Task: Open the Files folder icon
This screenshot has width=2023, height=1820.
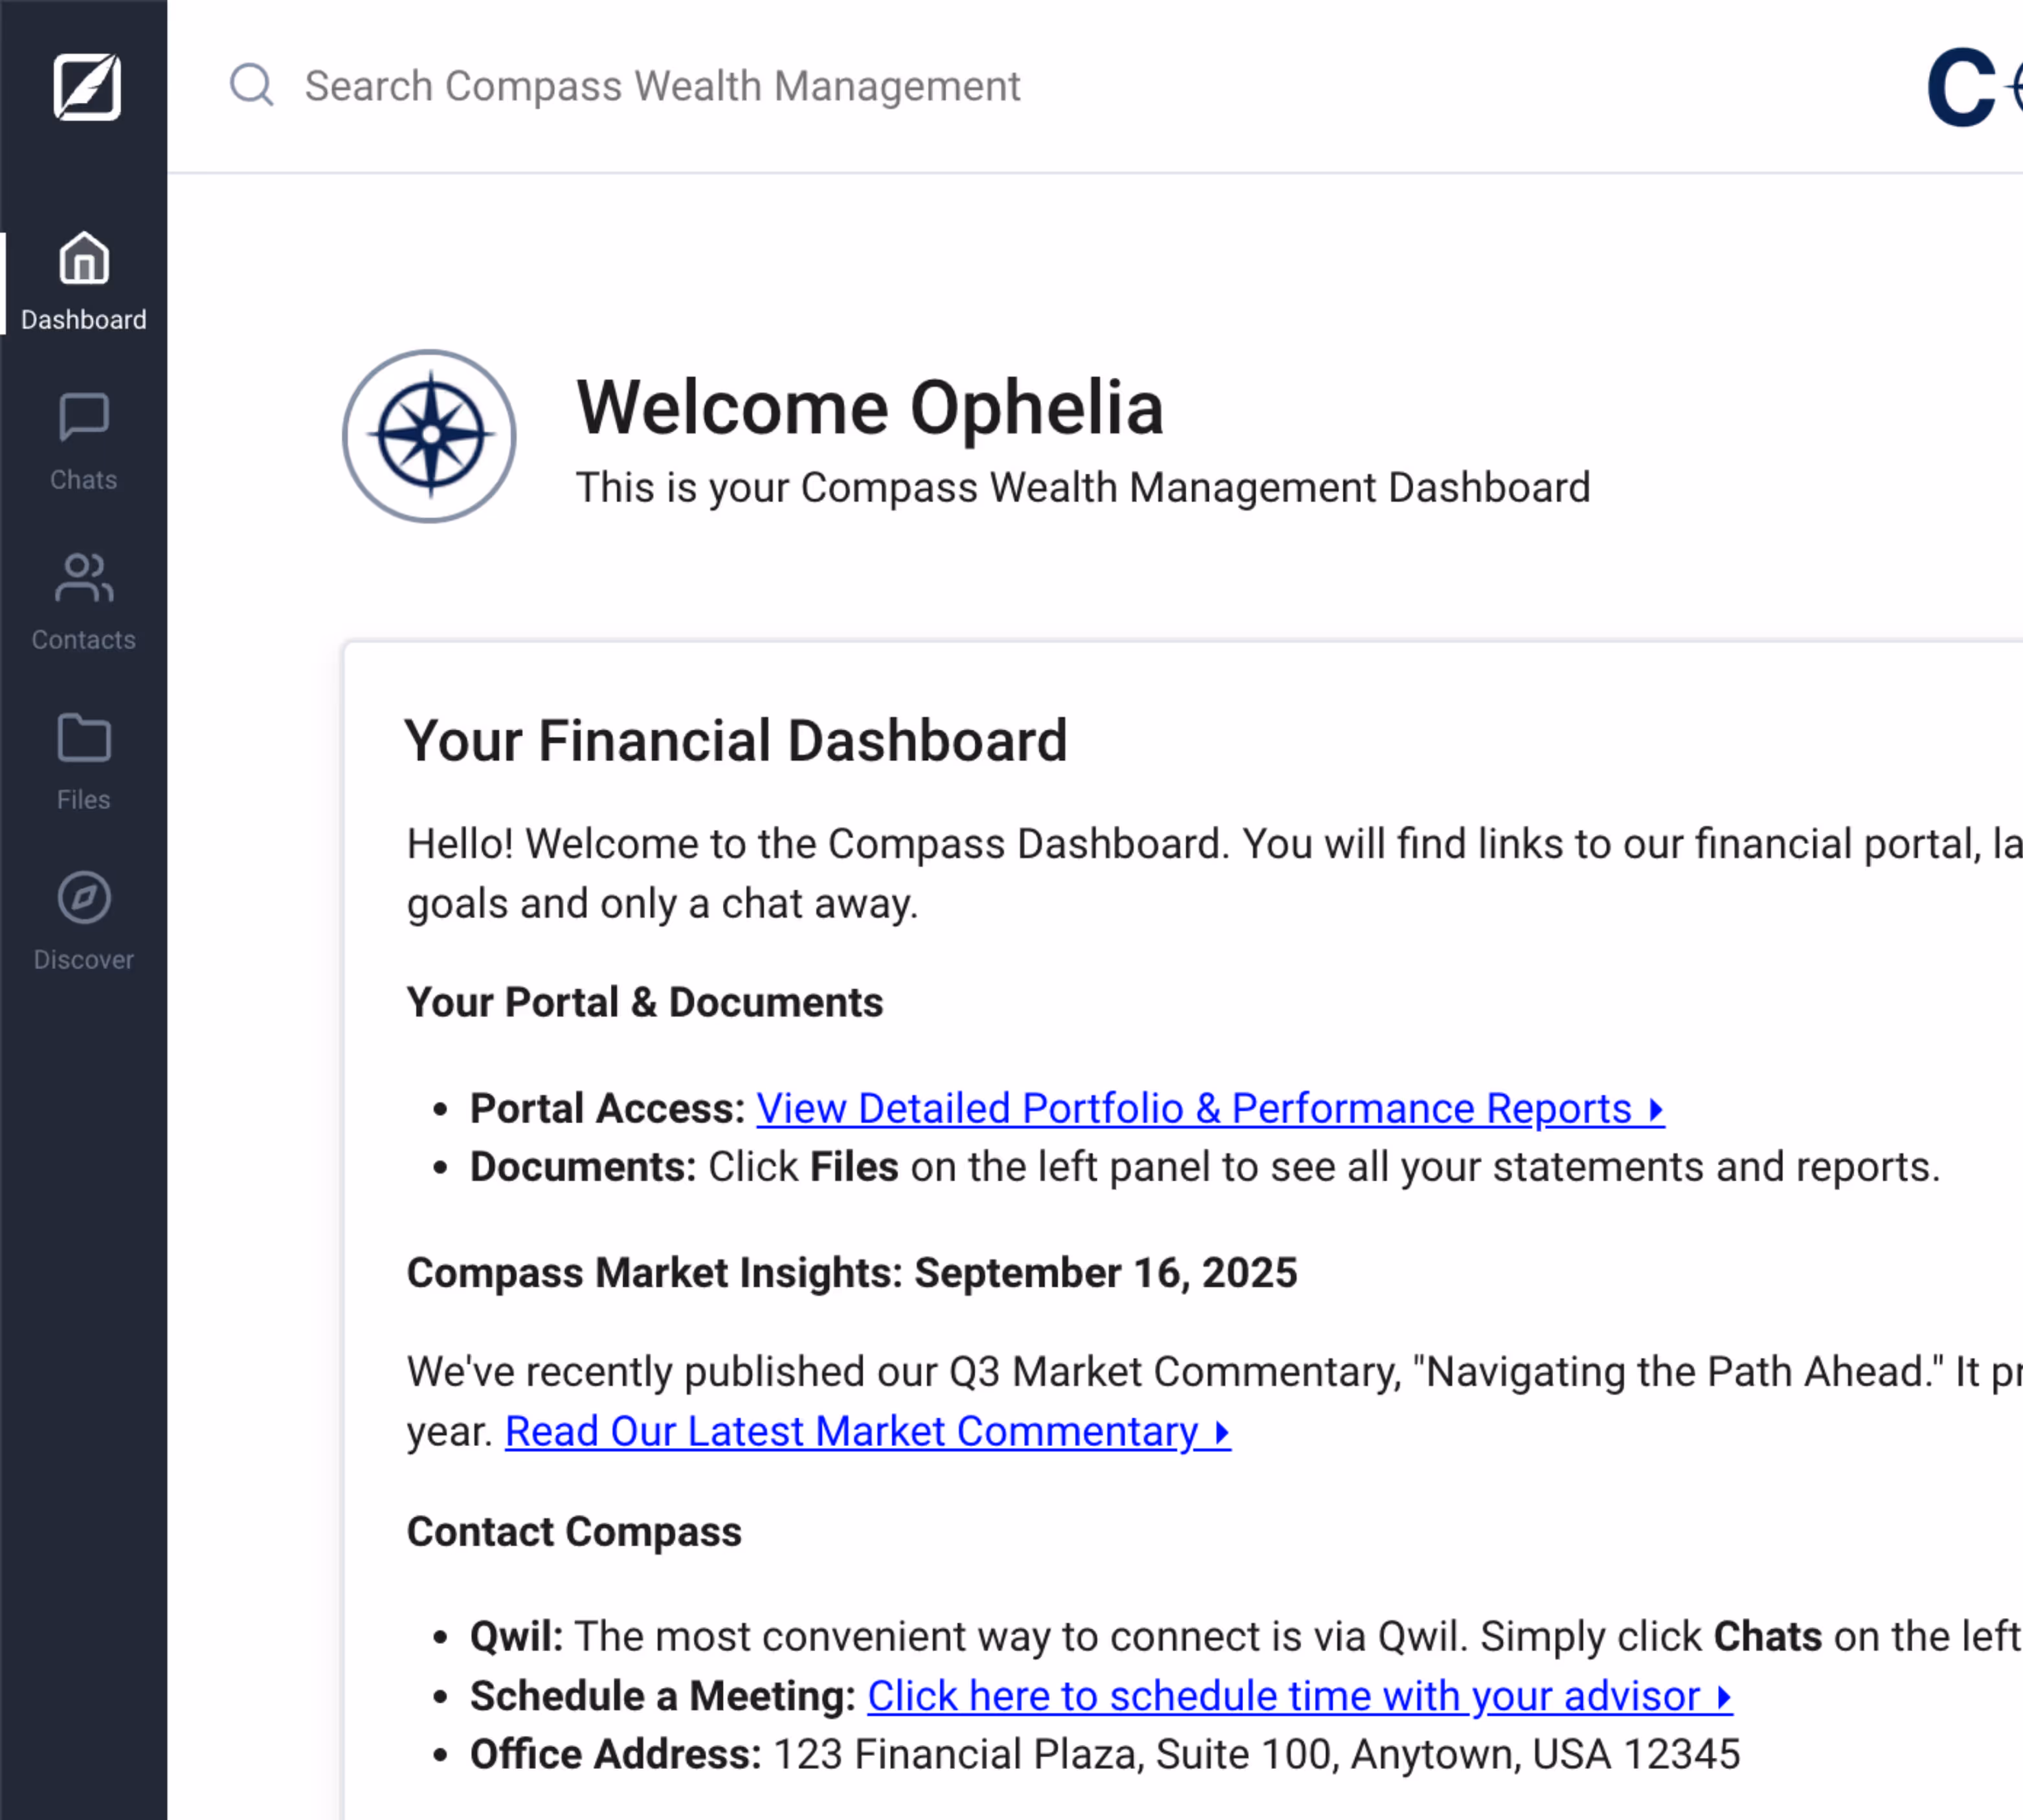Action: point(84,738)
